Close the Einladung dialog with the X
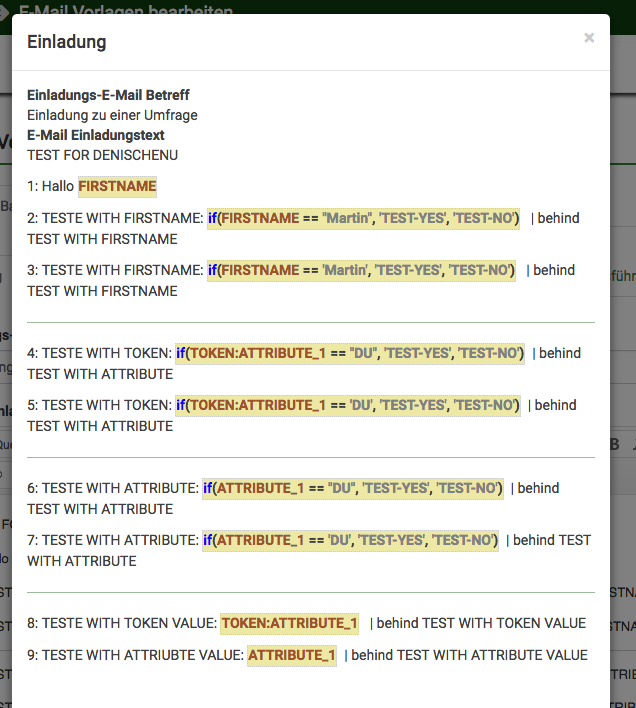Image resolution: width=636 pixels, height=708 pixels. (x=589, y=38)
